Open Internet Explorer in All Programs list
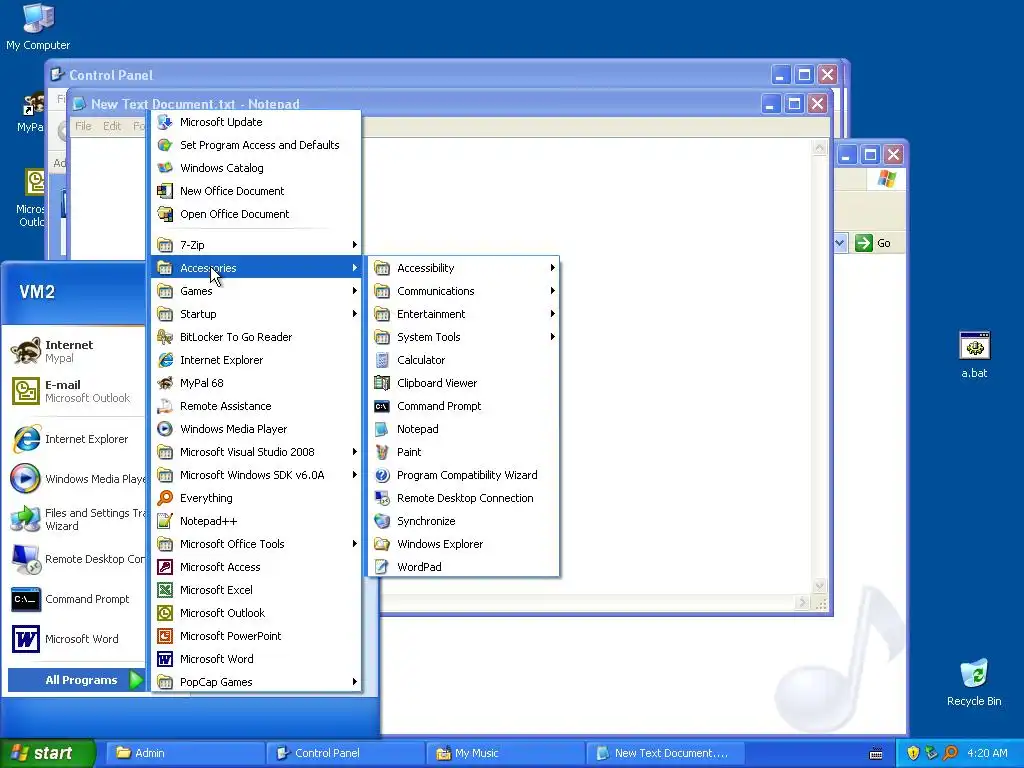 (256, 360)
